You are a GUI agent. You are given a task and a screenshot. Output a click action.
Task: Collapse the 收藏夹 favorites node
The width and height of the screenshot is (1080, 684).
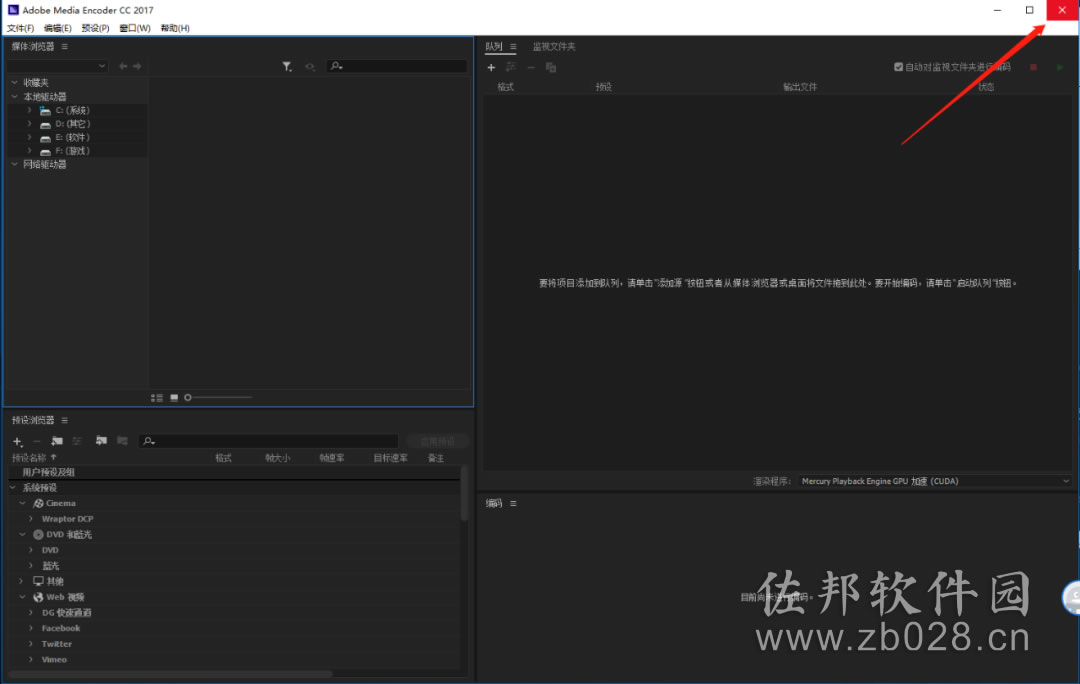[14, 83]
